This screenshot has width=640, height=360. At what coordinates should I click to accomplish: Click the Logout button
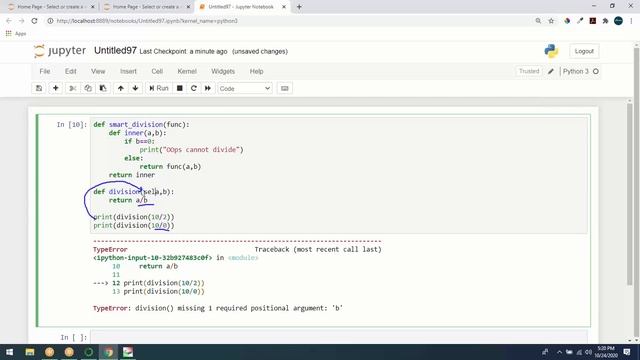tap(584, 51)
